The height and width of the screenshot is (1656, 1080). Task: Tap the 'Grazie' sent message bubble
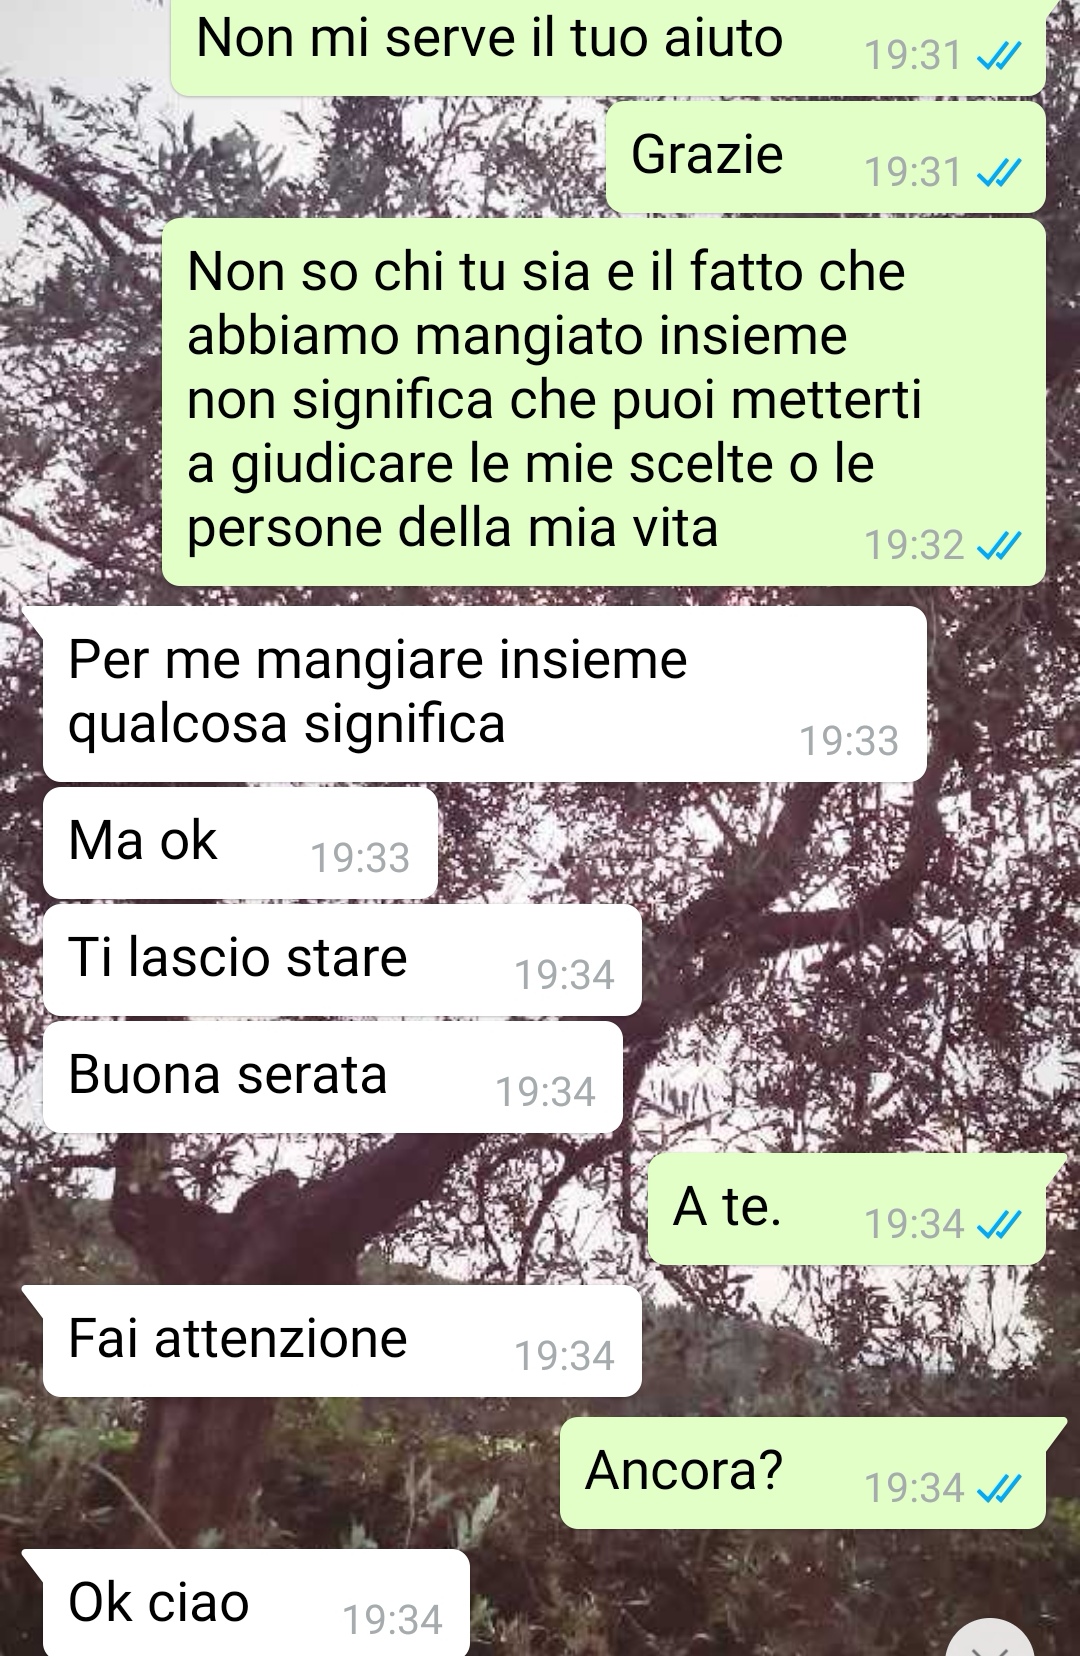[x=826, y=157]
